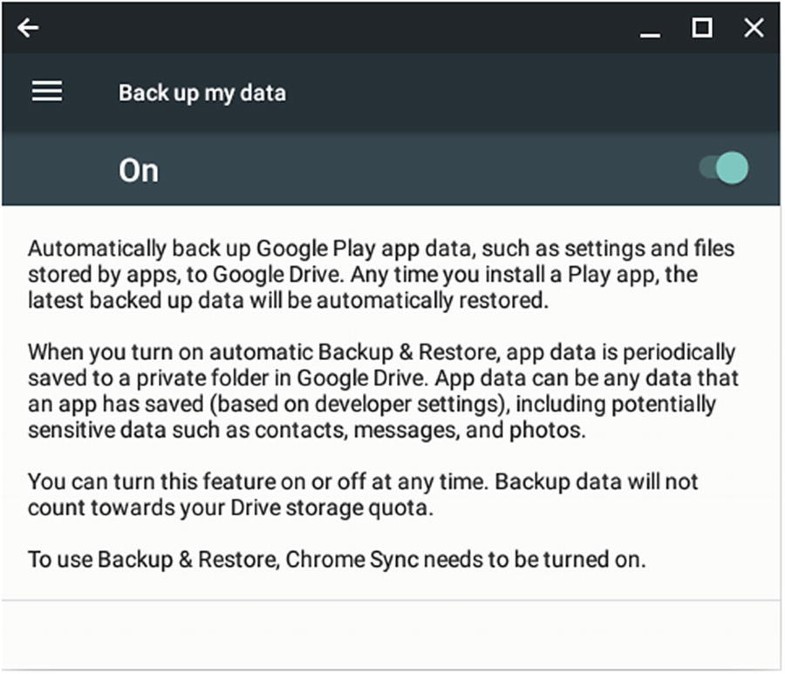Click empty bar area between "On" and switch
The width and height of the screenshot is (785, 674).
click(x=420, y=170)
